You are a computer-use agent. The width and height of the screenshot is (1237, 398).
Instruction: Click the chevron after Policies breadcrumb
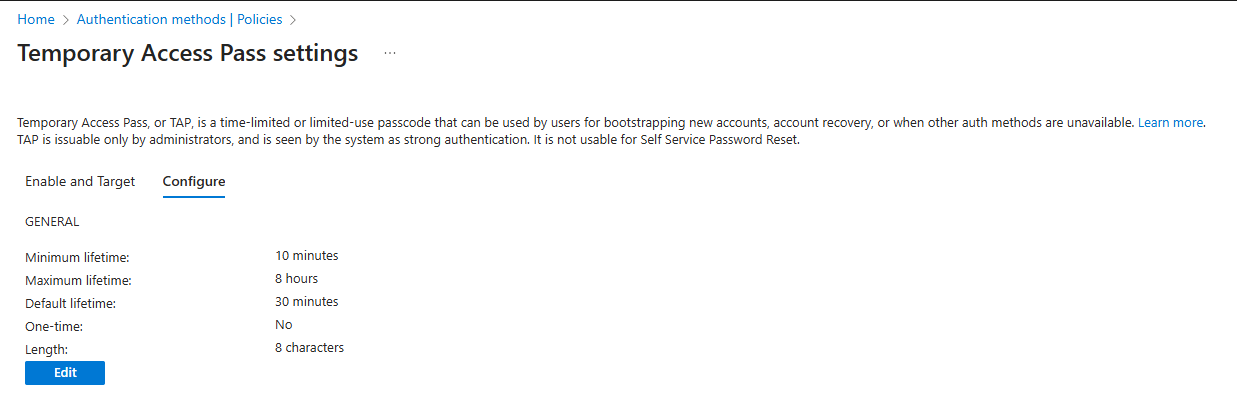(293, 20)
